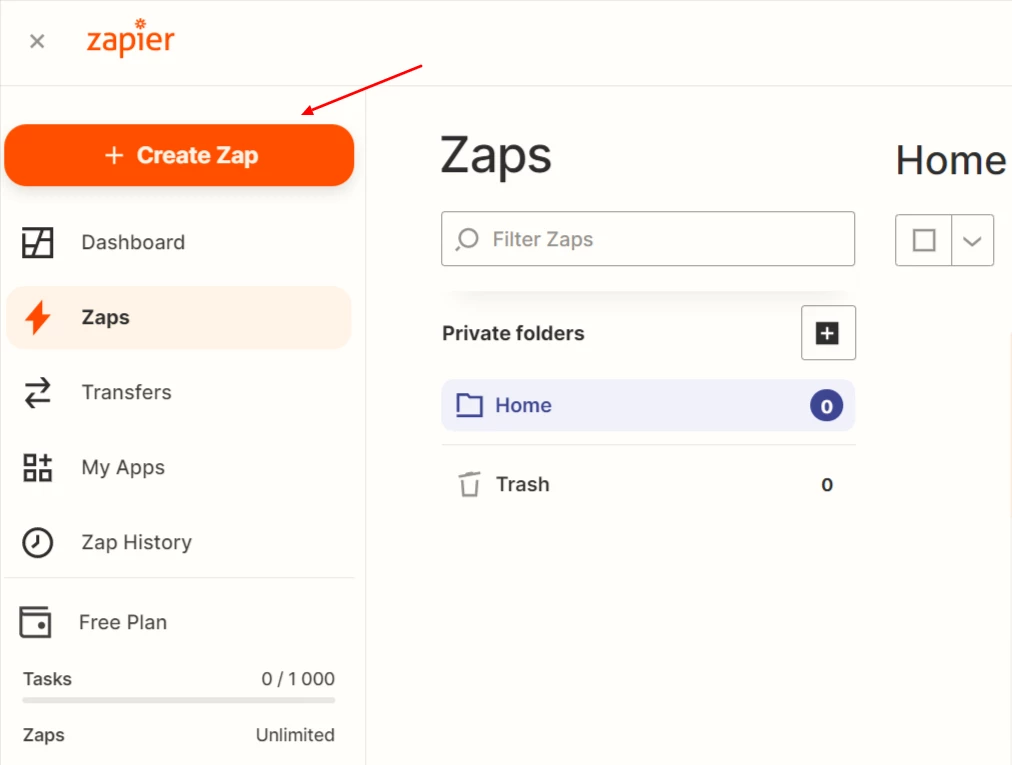Expand the selection dropdown chevron
The image size is (1012, 765).
tap(972, 241)
